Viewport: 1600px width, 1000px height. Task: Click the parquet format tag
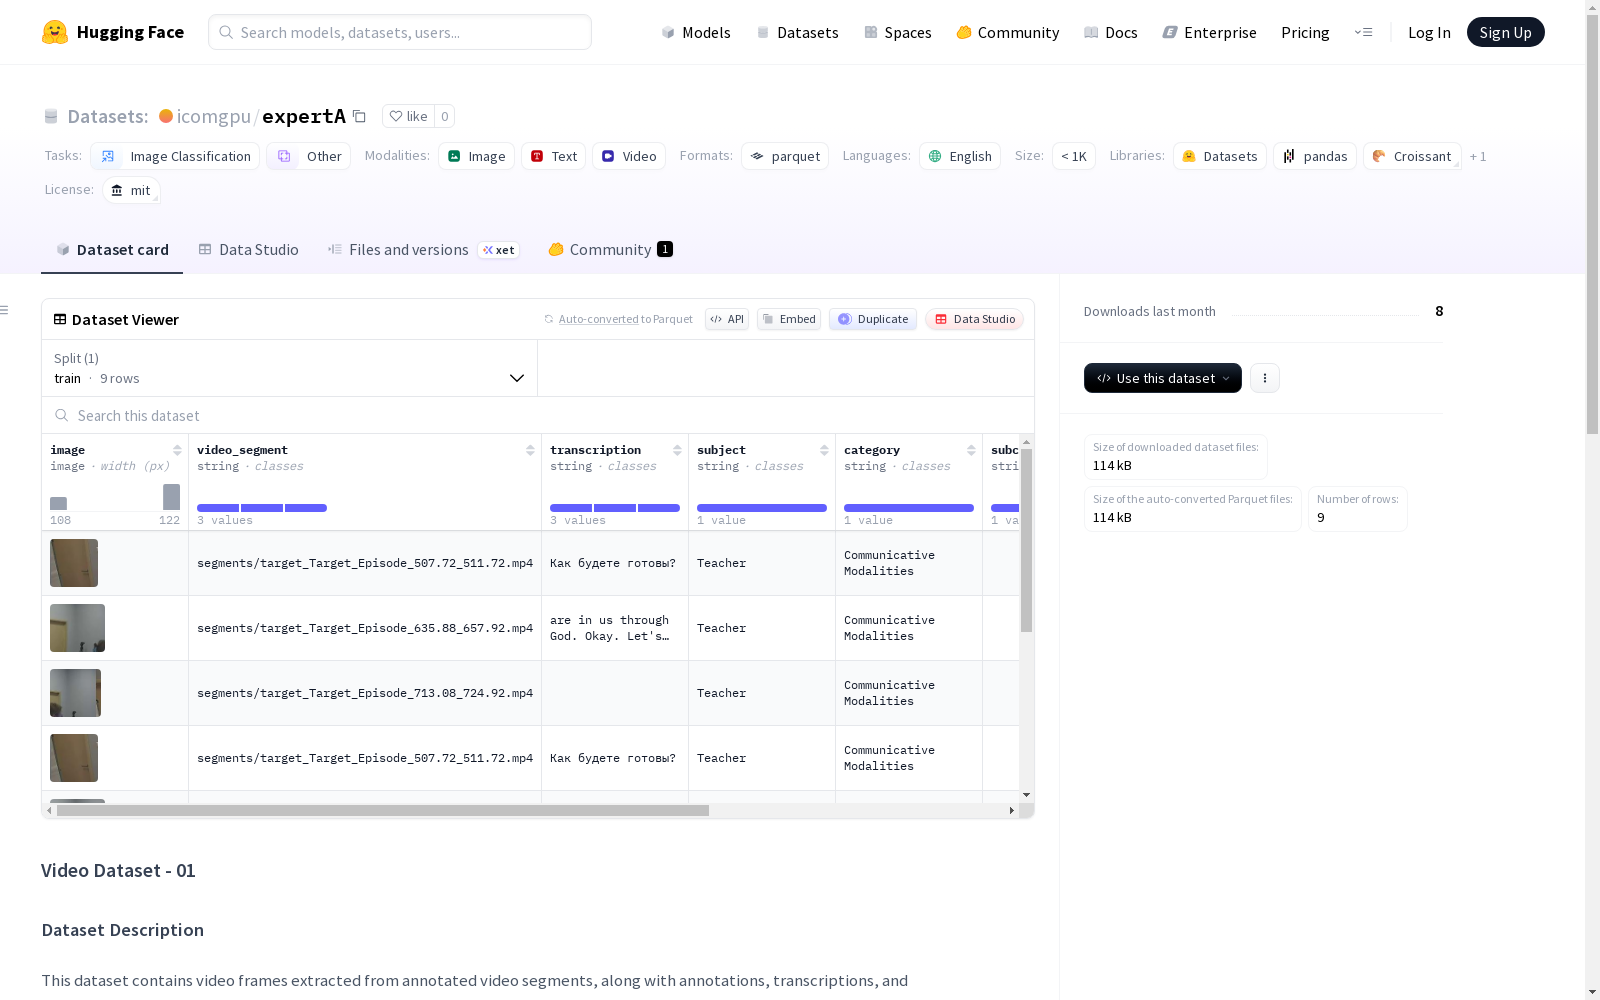pyautogui.click(x=785, y=156)
